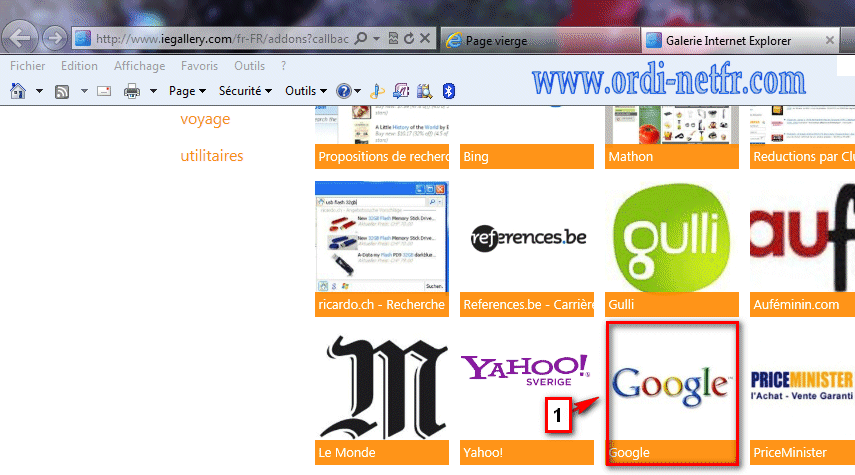Open the Outils menu in the menu bar
This screenshot has width=855, height=475.
click(249, 66)
